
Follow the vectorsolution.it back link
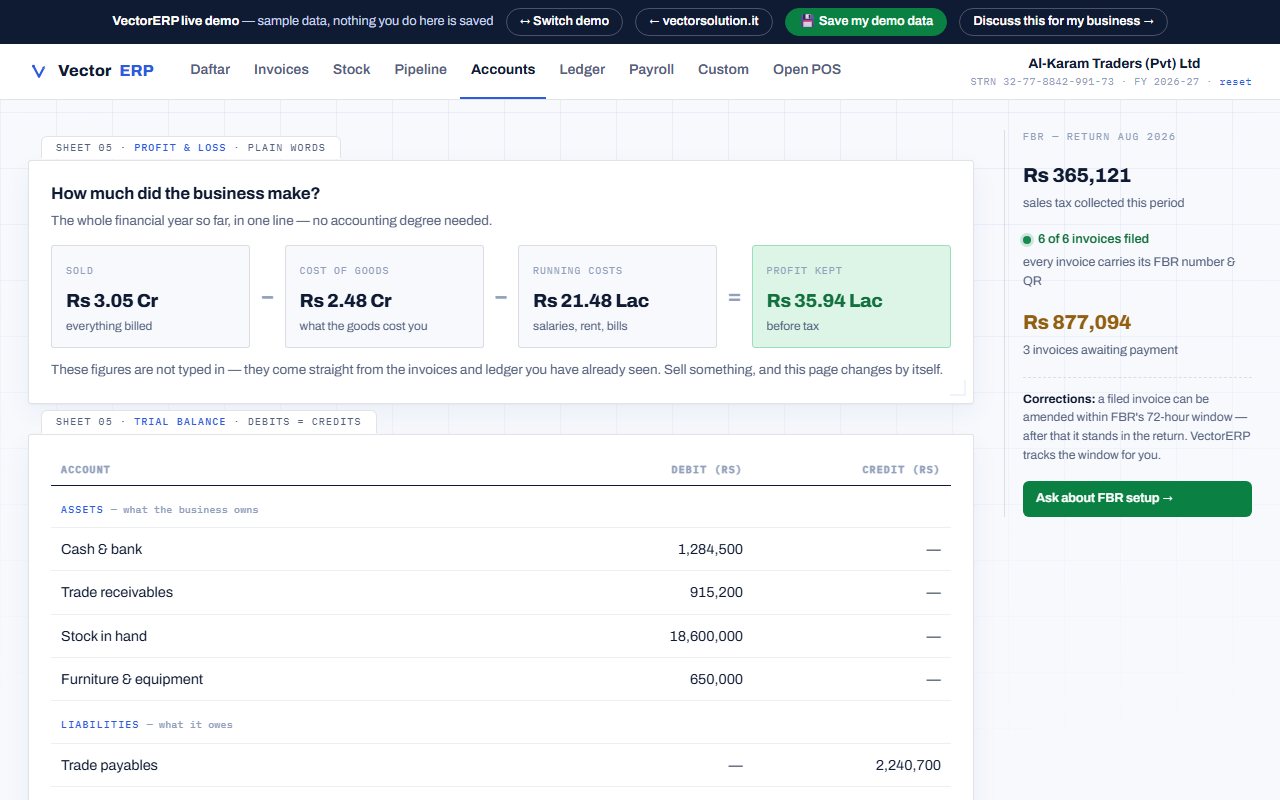click(704, 21)
